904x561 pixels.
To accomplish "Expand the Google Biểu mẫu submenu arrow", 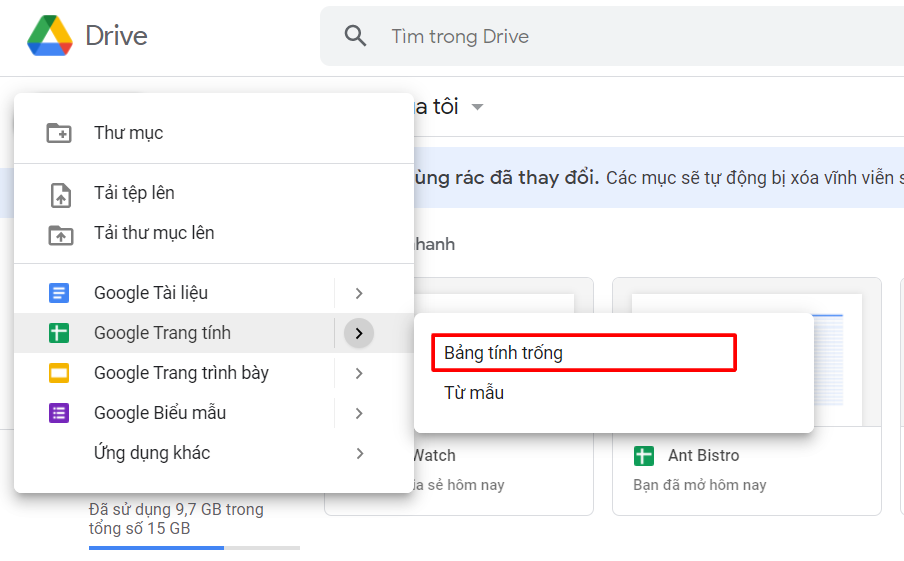I will pyautogui.click(x=359, y=413).
